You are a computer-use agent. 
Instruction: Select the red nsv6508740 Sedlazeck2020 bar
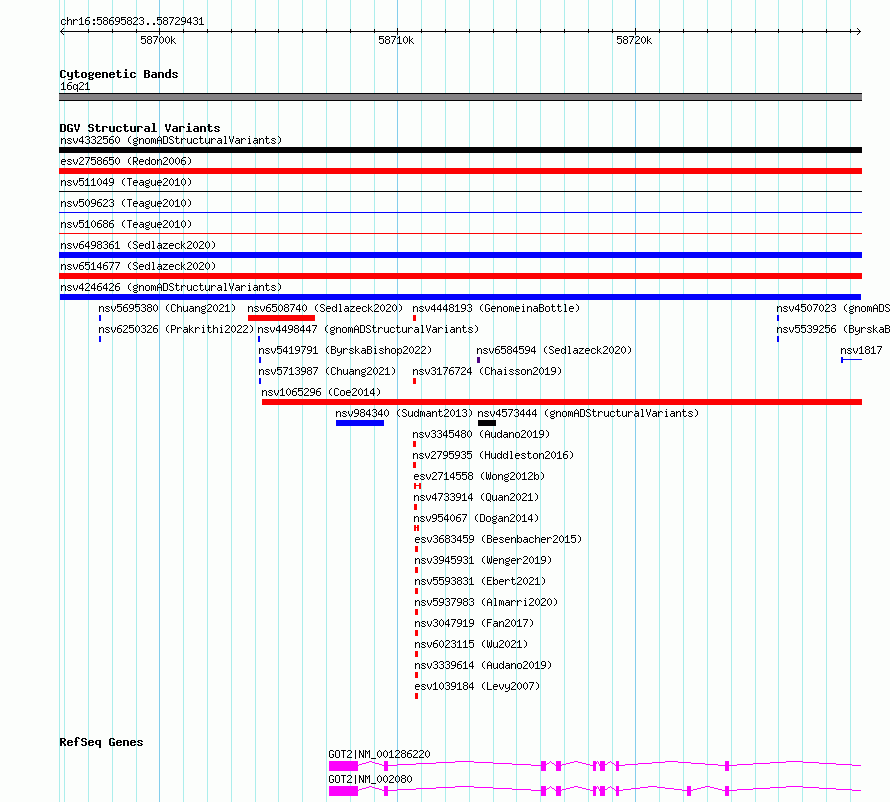pos(282,318)
